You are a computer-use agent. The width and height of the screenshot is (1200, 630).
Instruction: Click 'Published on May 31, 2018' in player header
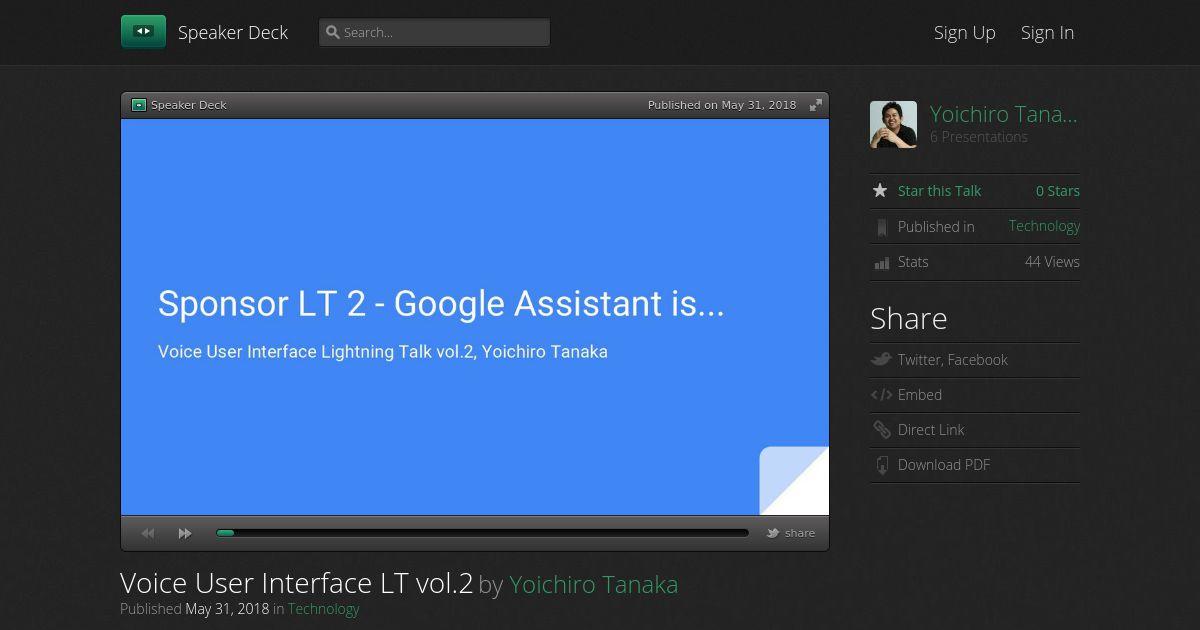click(x=722, y=105)
